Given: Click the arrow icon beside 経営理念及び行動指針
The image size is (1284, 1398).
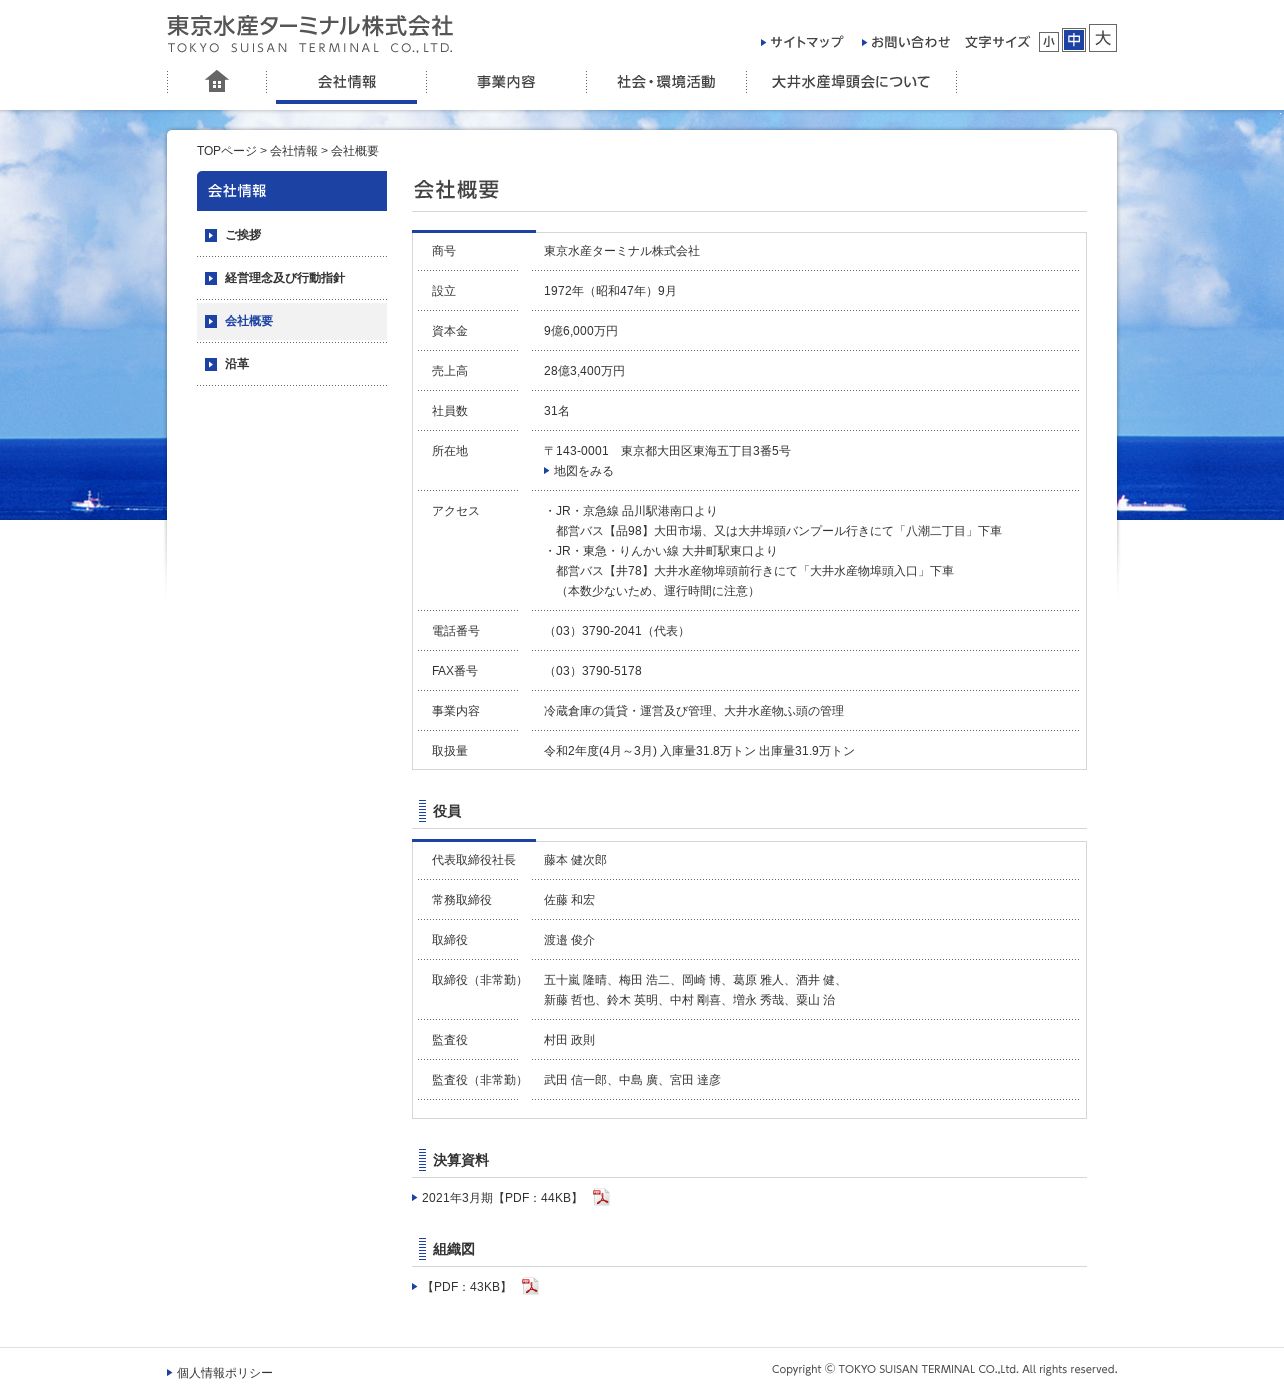Looking at the screenshot, I should (x=211, y=279).
